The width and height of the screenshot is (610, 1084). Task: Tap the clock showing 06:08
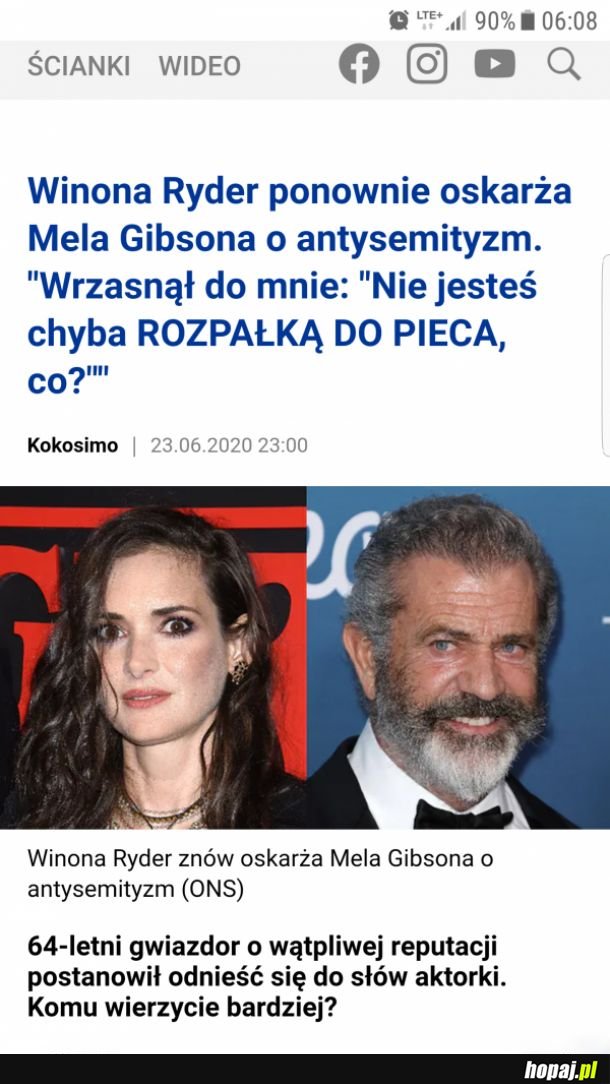coord(569,21)
